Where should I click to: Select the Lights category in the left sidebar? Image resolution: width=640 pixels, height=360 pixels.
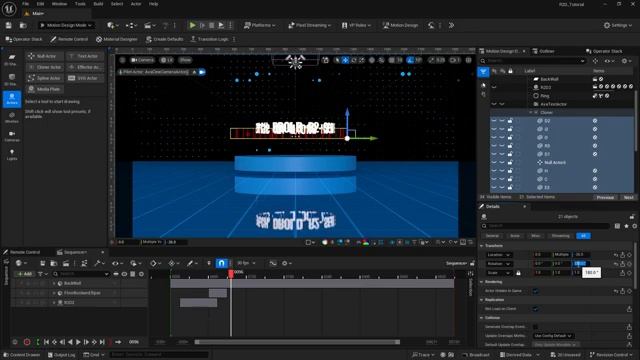[x=12, y=155]
